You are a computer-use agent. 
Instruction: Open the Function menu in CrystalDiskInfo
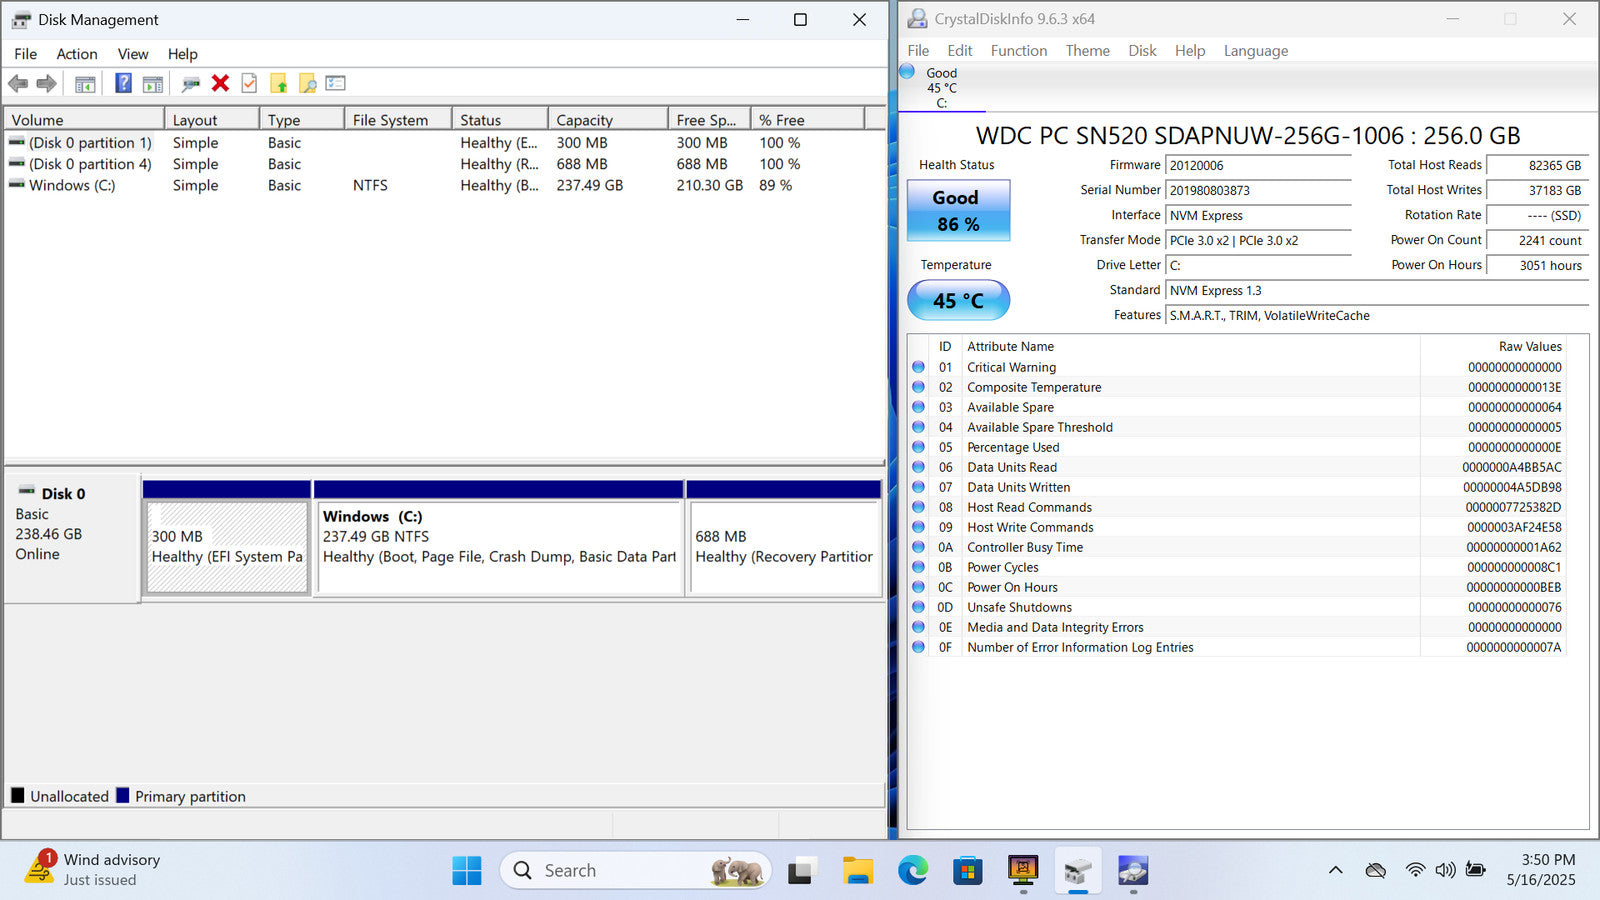tap(1018, 51)
